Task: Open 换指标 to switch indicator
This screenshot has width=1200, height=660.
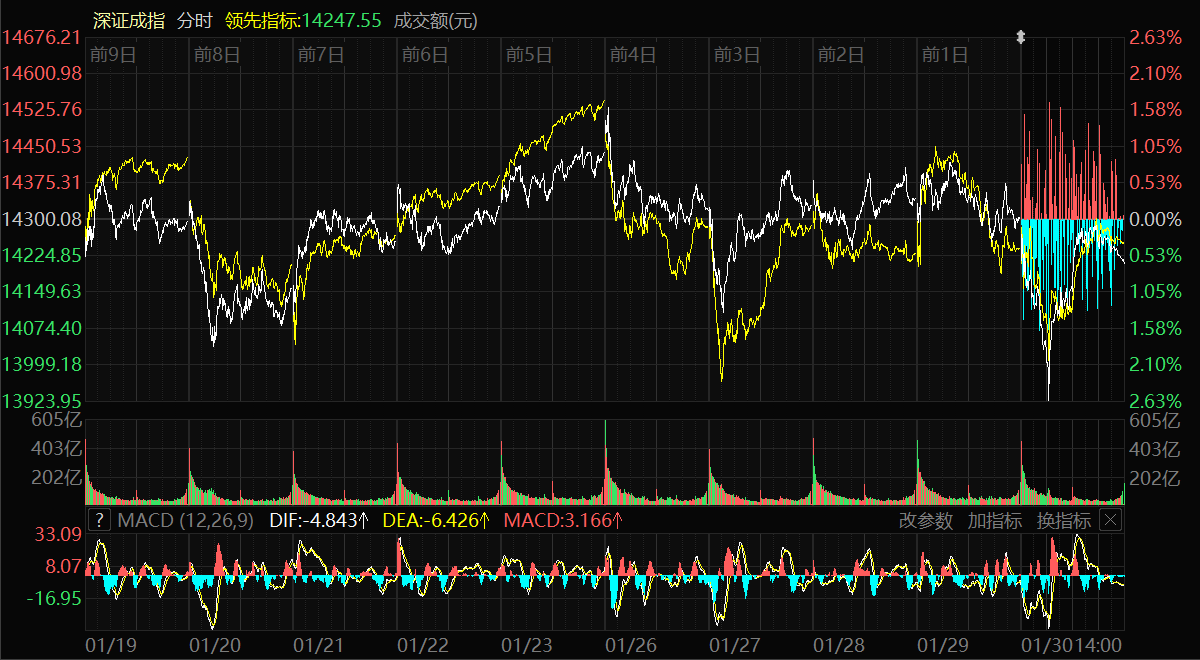Action: point(1063,520)
